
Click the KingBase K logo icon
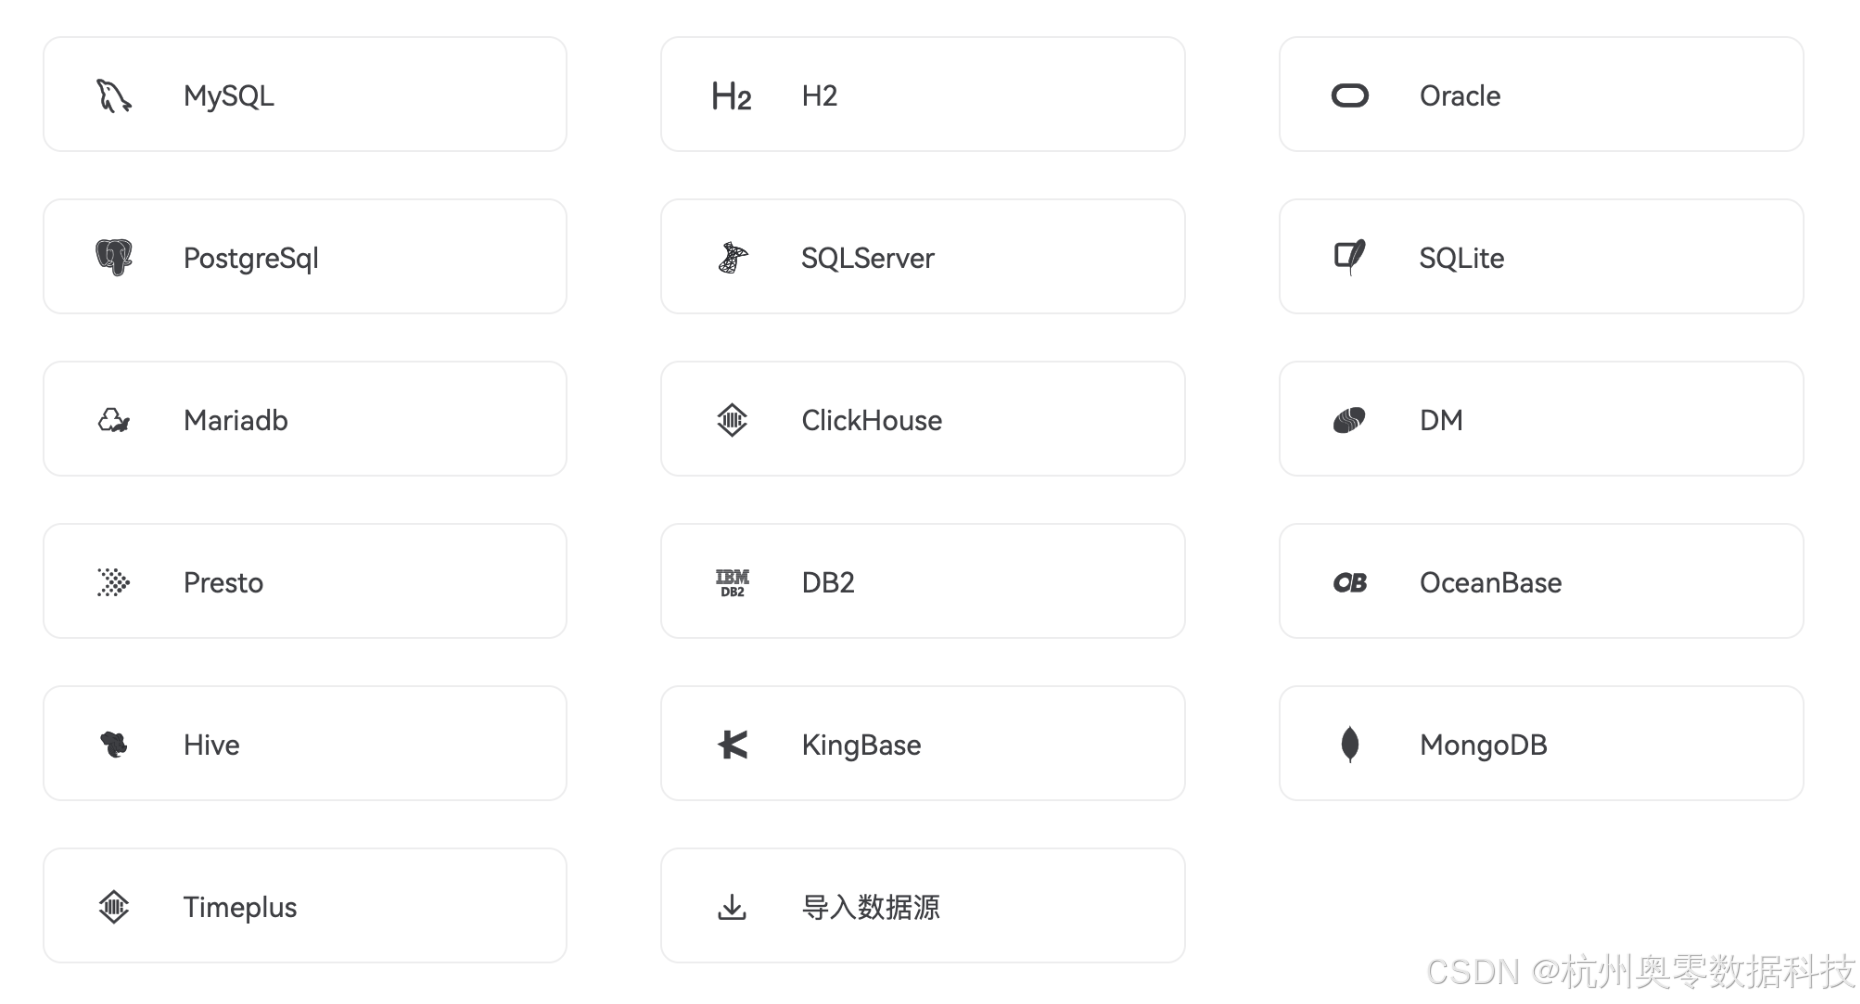(733, 744)
